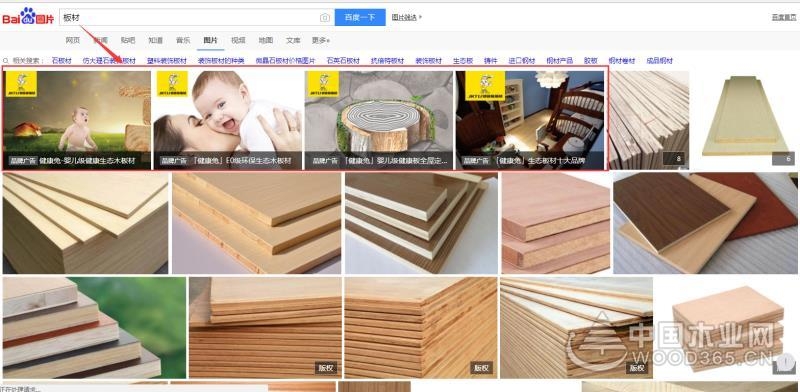Expand the 更多 tab menu
Screen dimensions: 800x392
pos(321,40)
